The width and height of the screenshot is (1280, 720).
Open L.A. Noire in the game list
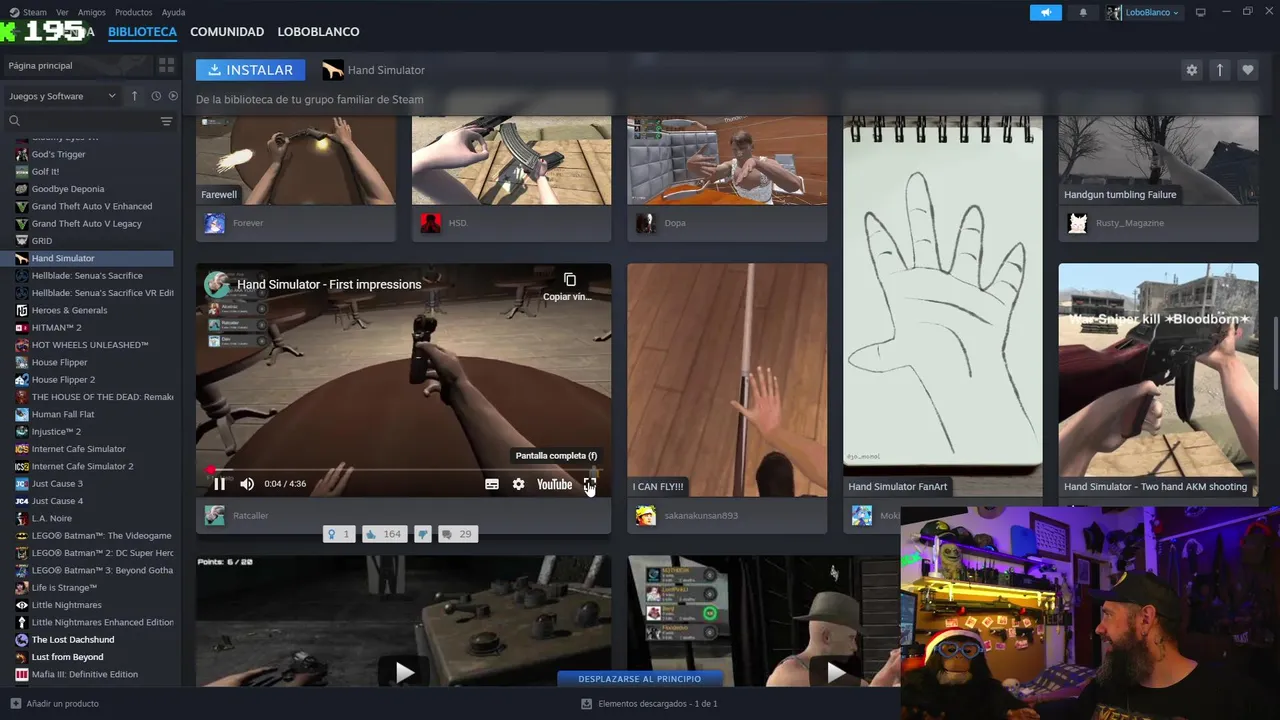point(51,518)
